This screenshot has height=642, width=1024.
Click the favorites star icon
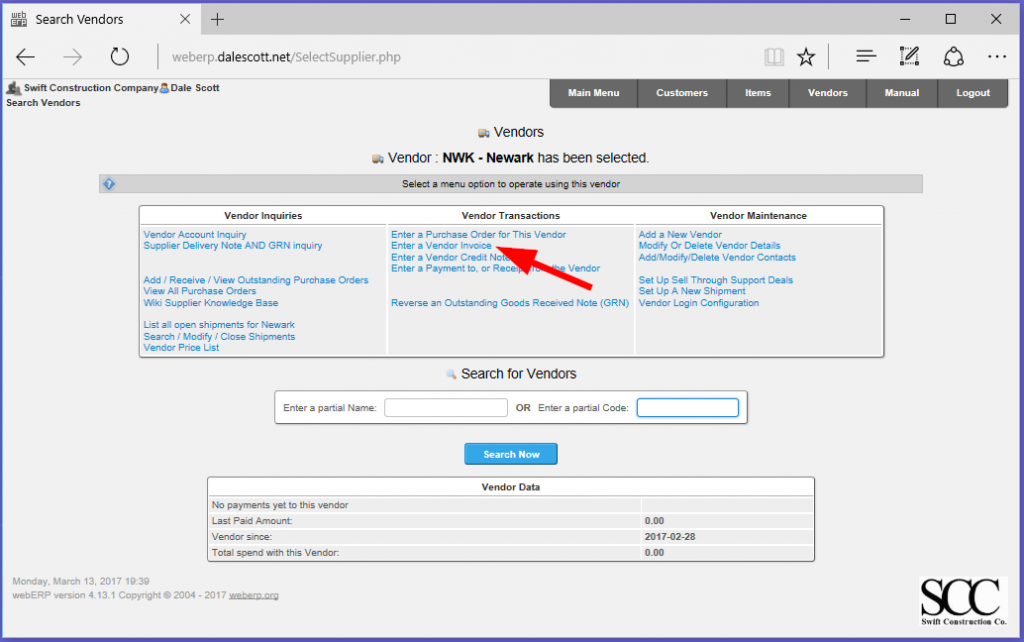tap(805, 57)
